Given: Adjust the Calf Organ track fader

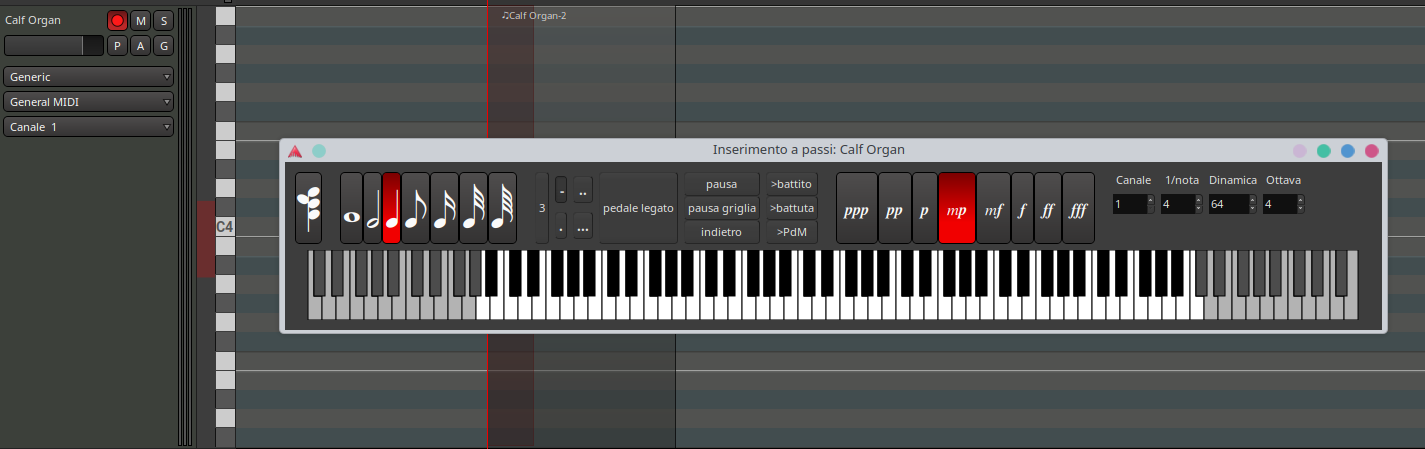Looking at the screenshot, I should coord(53,46).
